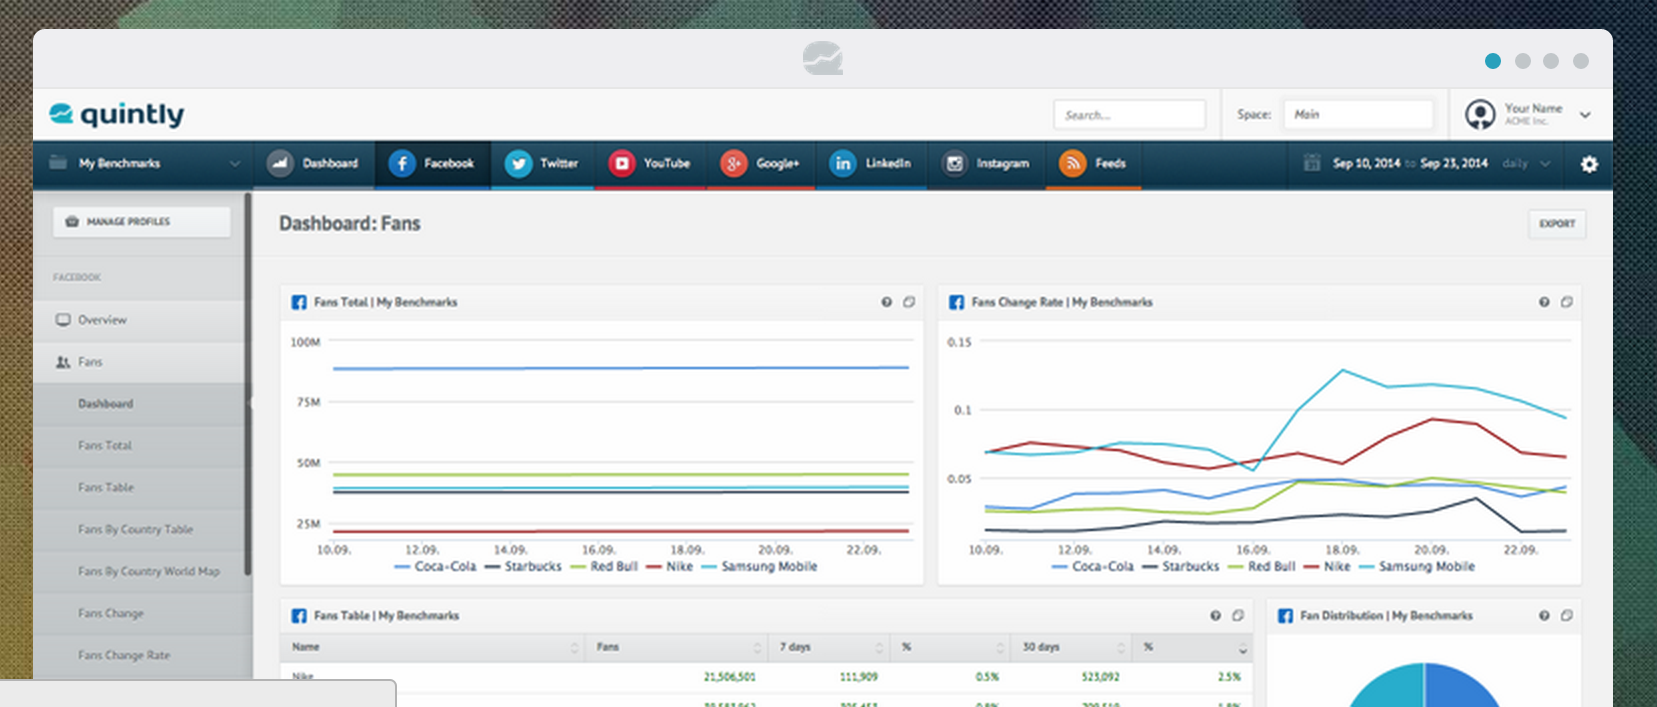Open the Dashboard tab
This screenshot has height=707, width=1657.
coord(312,163)
